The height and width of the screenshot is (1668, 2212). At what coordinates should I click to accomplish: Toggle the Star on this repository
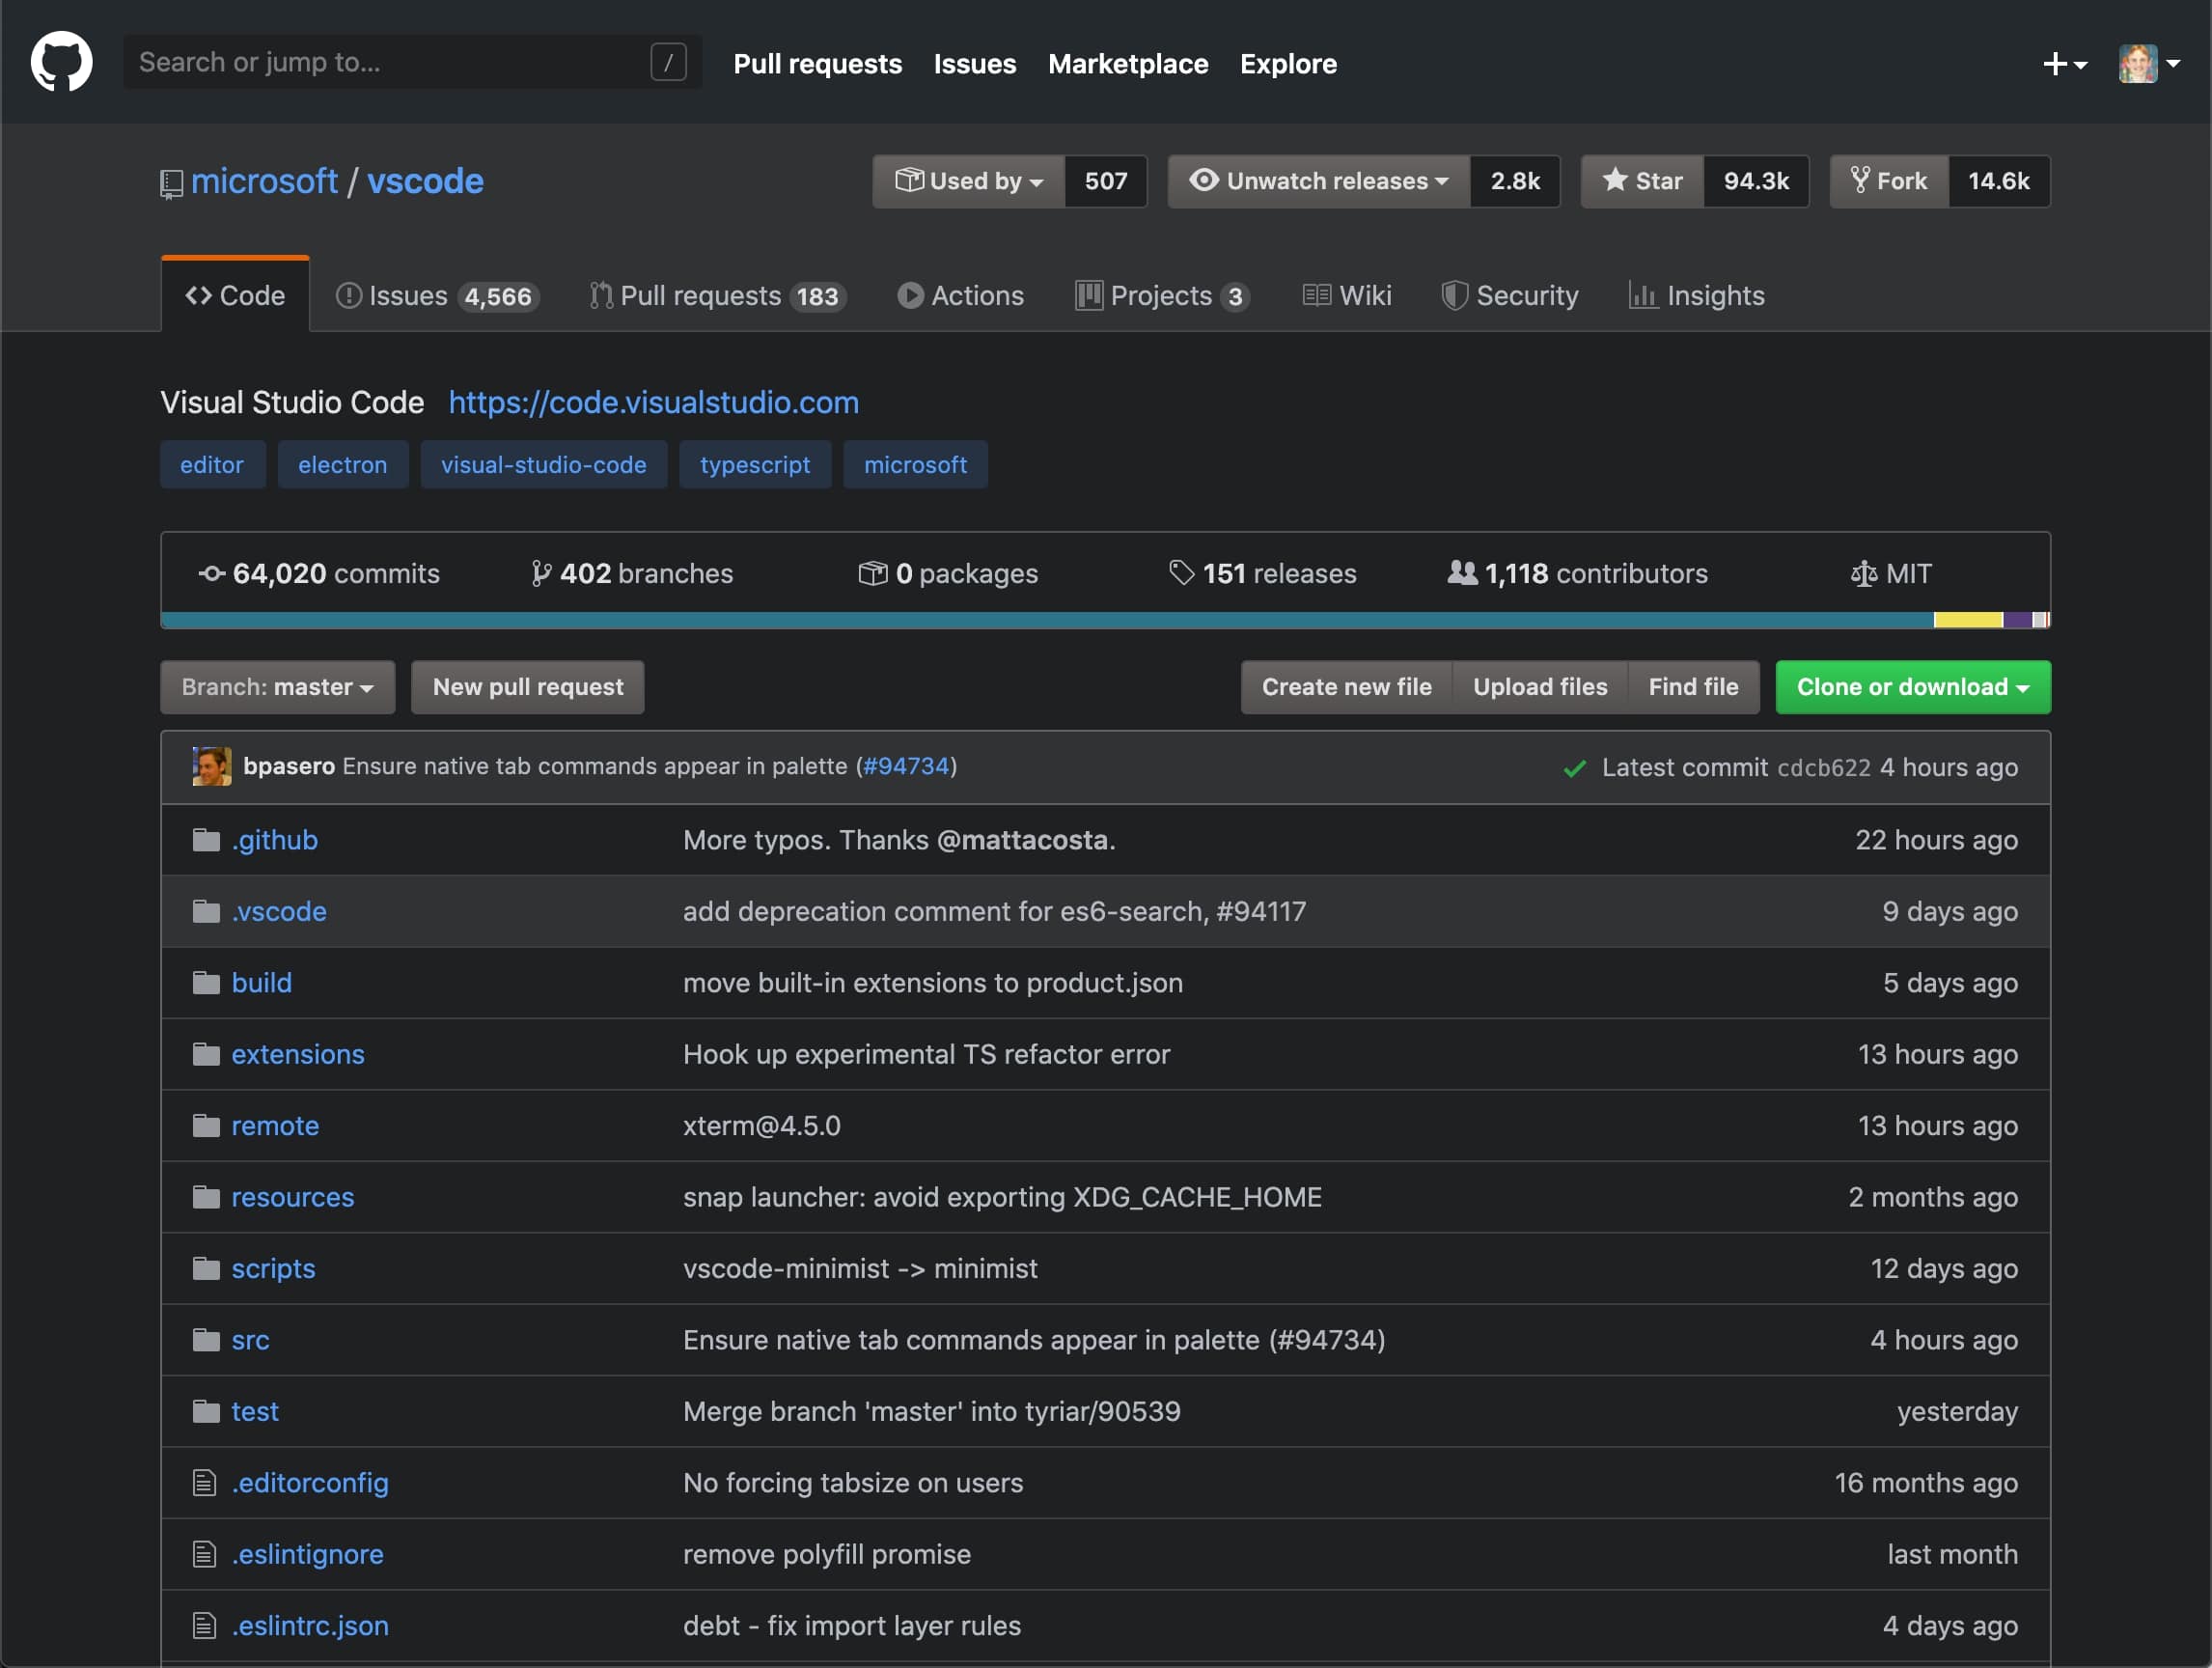pyautogui.click(x=1641, y=181)
